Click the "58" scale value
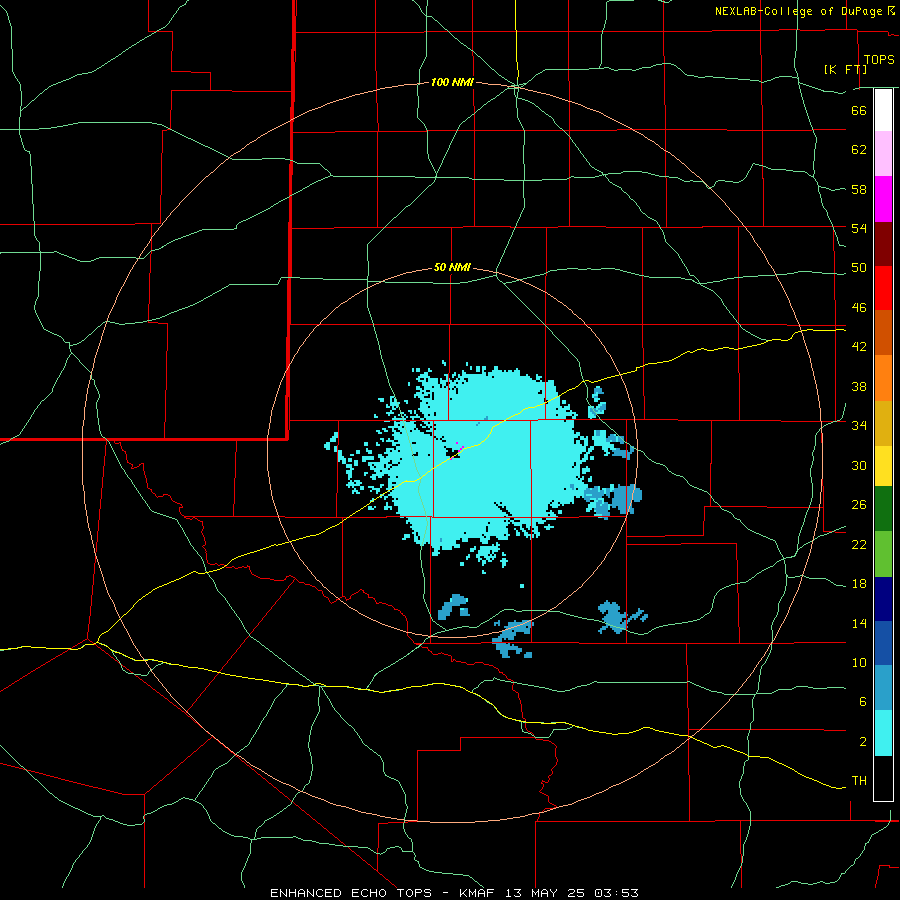This screenshot has height=900, width=900. [x=859, y=189]
